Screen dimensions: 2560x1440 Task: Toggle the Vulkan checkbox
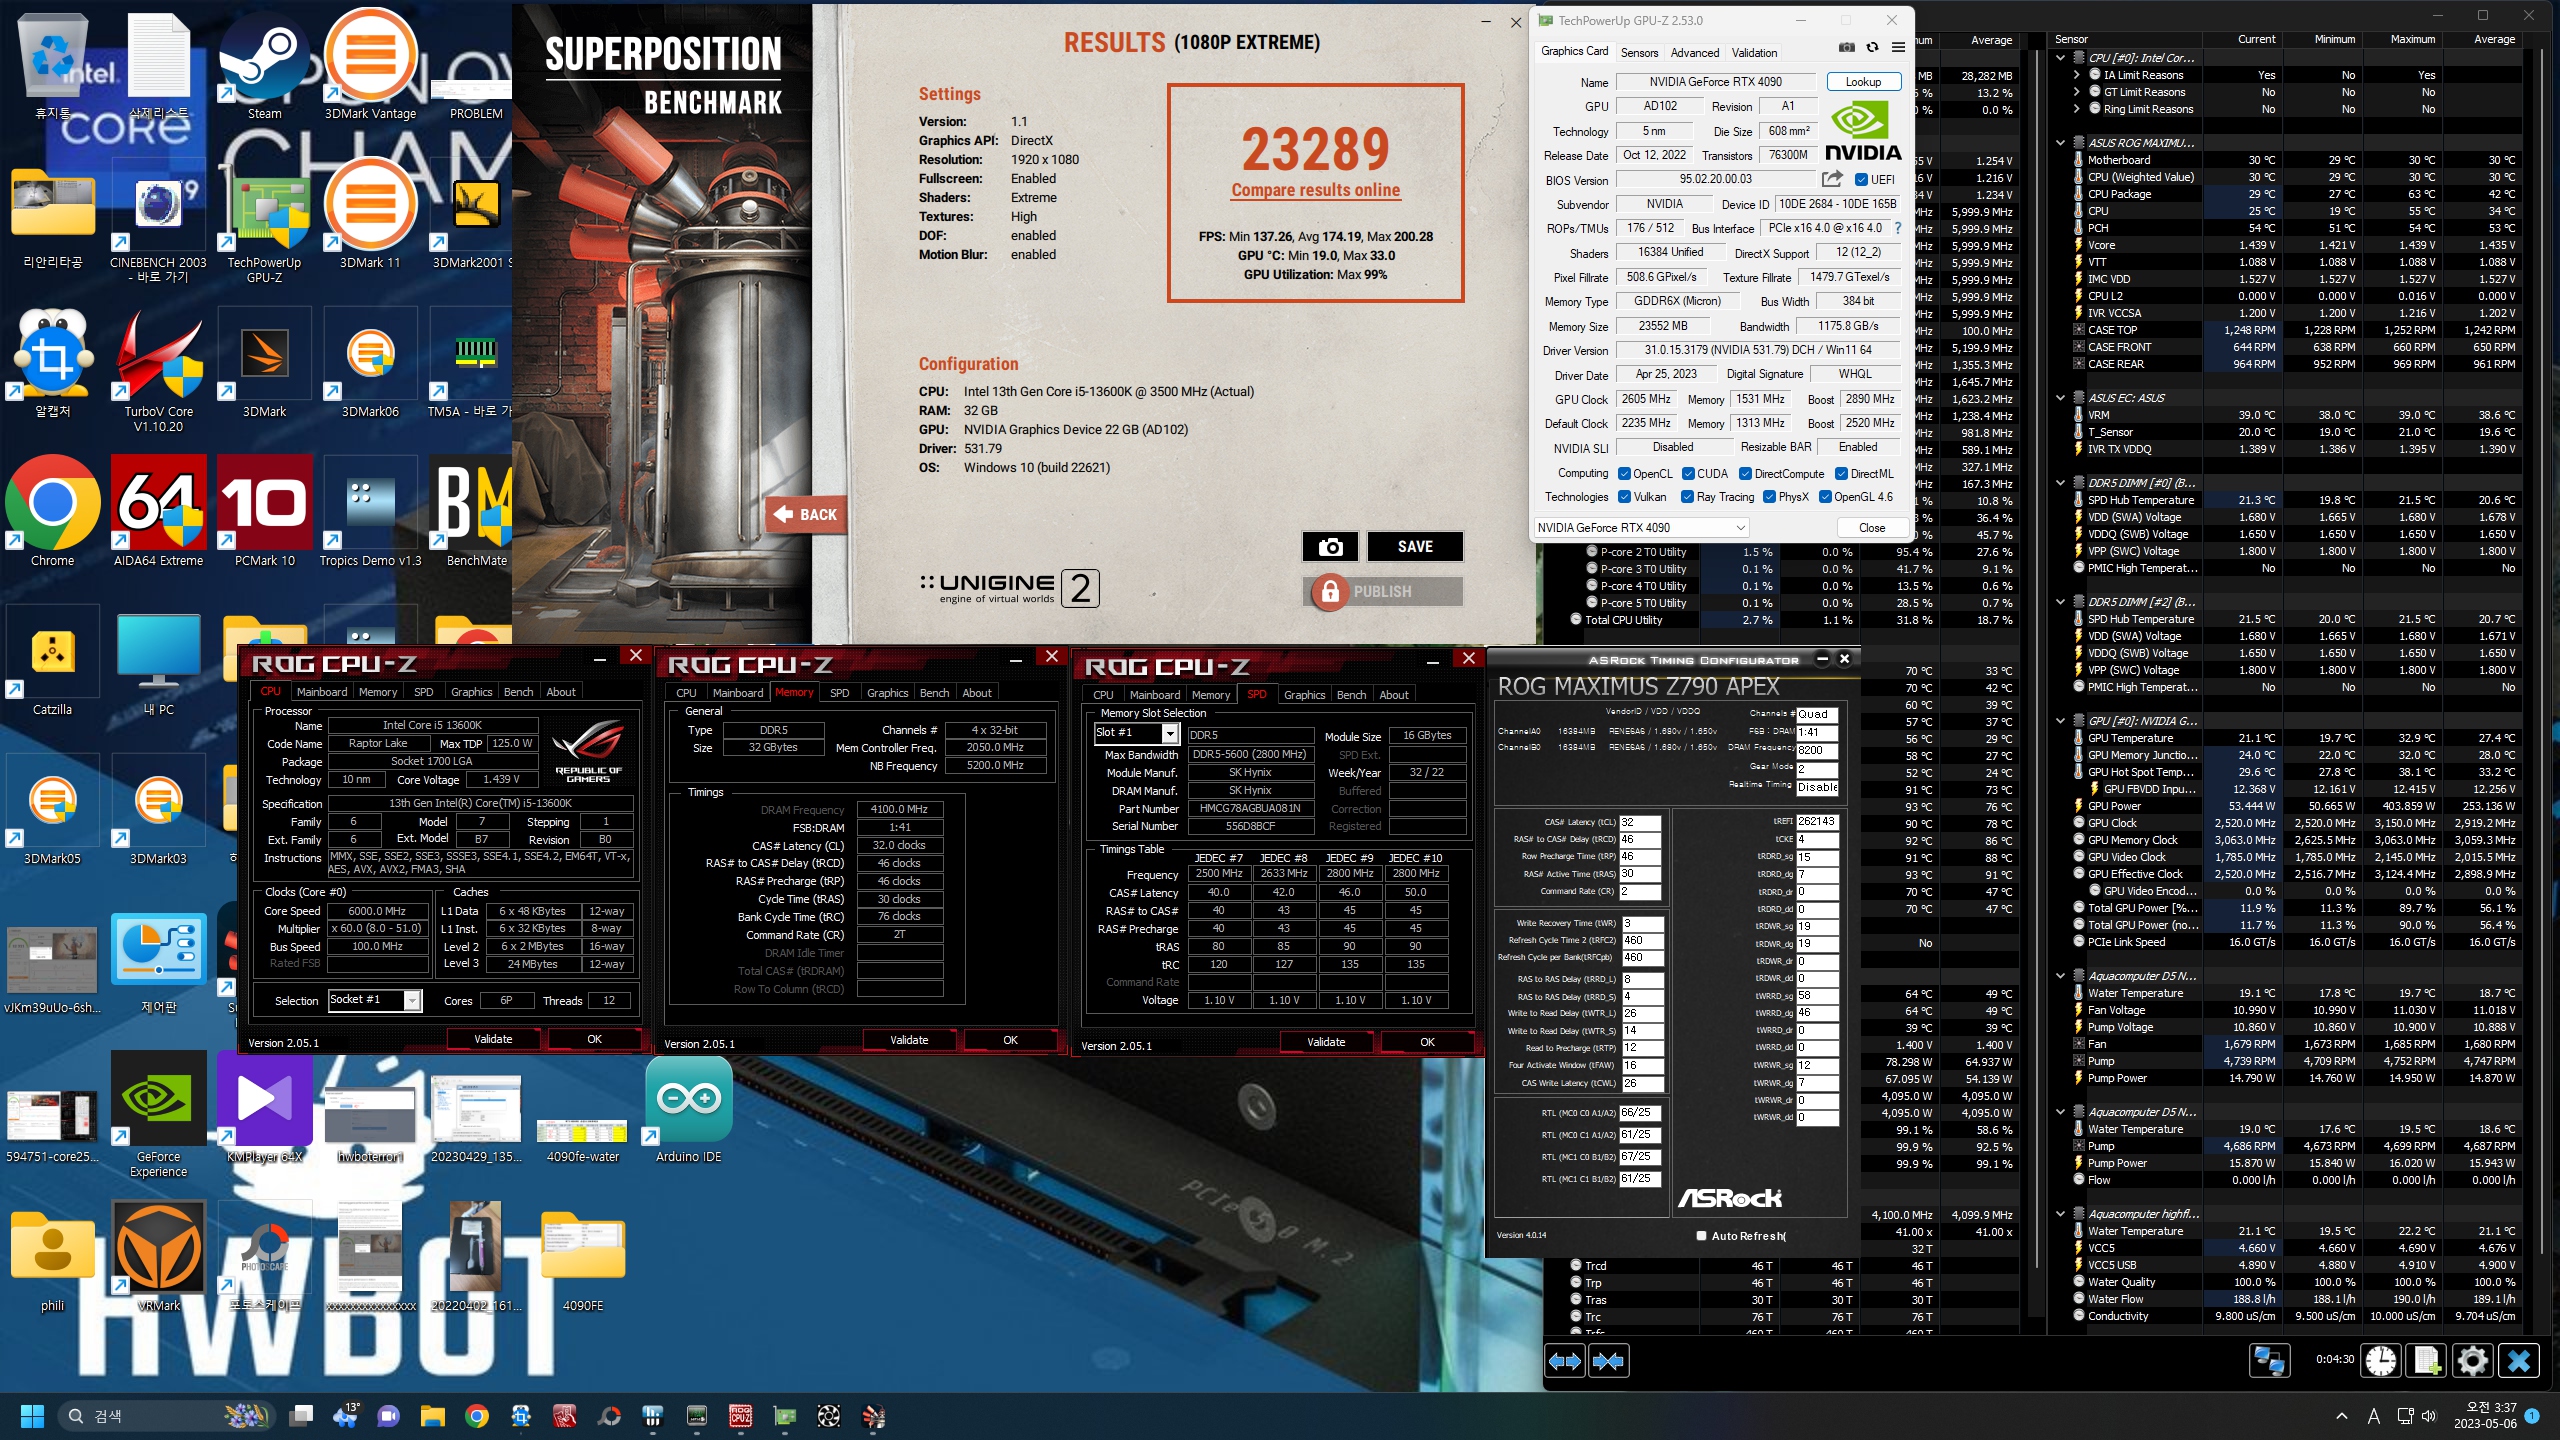coord(1625,497)
